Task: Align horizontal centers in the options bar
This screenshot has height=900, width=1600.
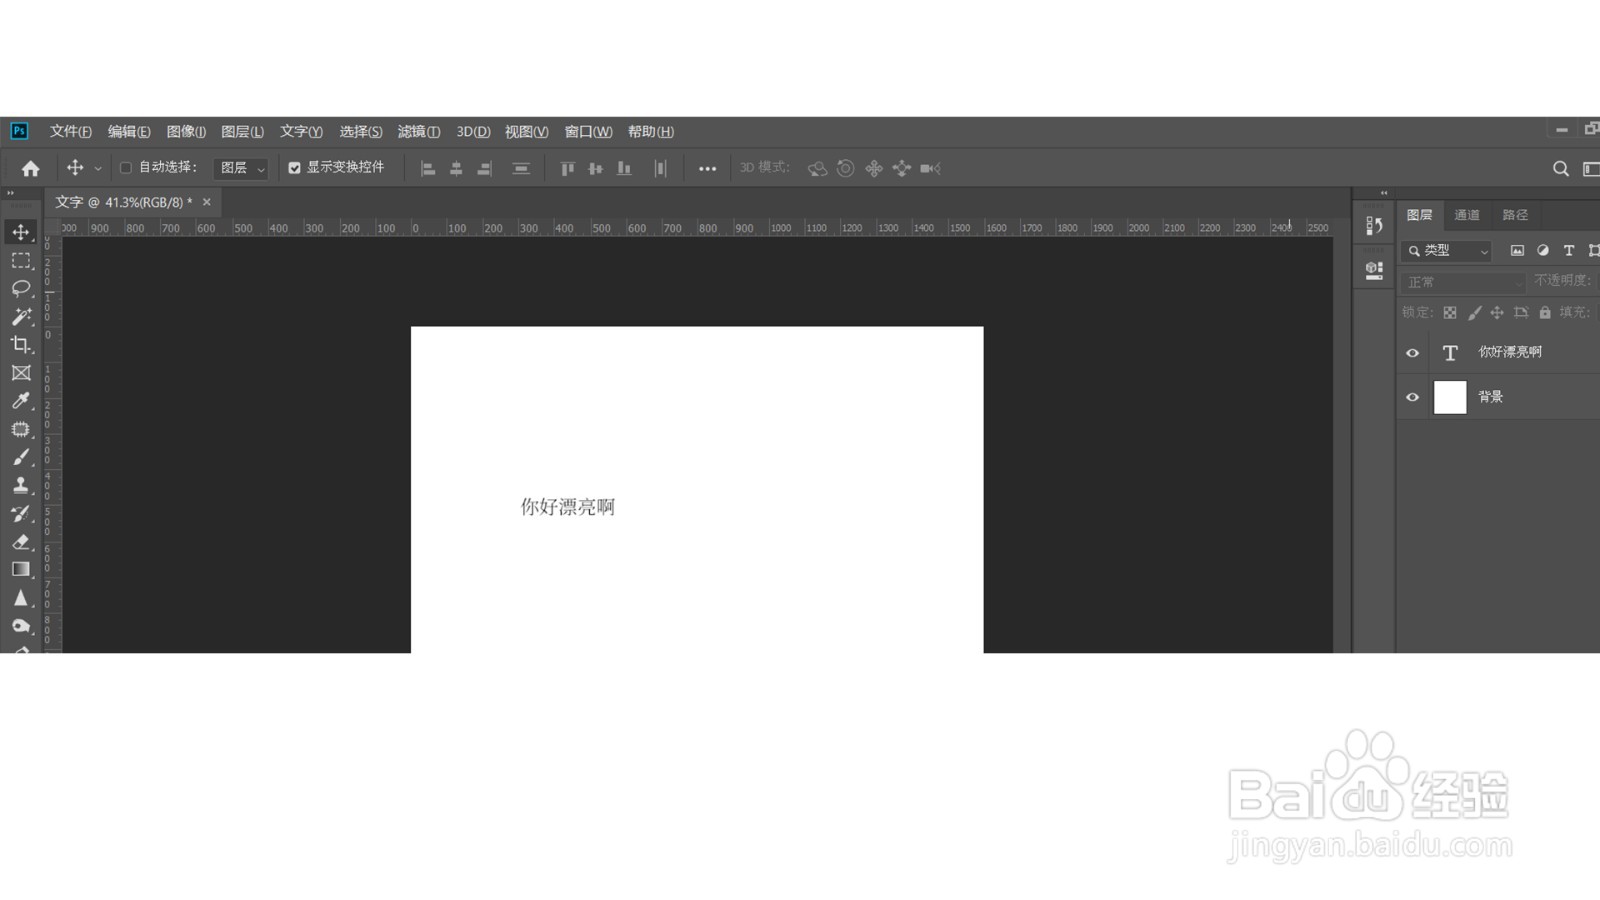Action: coord(456,168)
